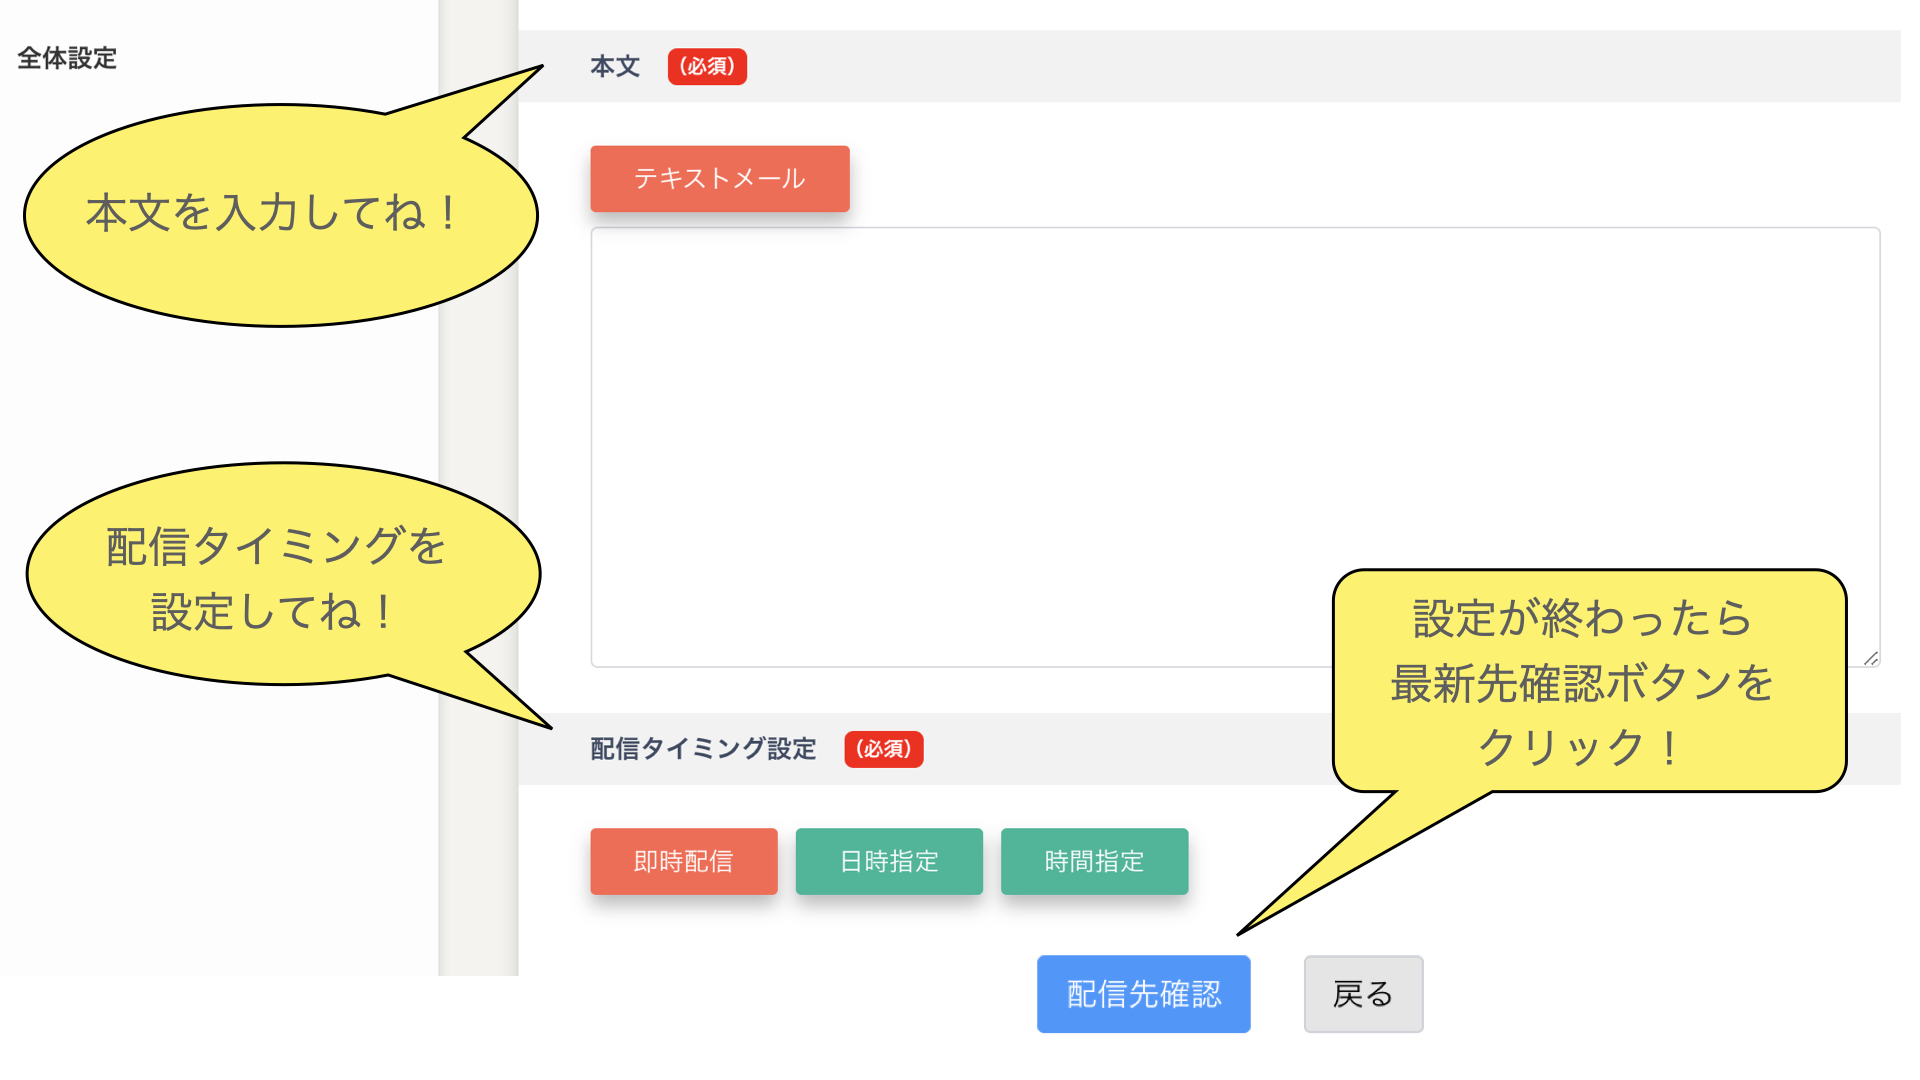This screenshot has width=1920, height=1080.
Task: Click the 配信タイミングを設定してね speech bubble
Action: click(275, 577)
